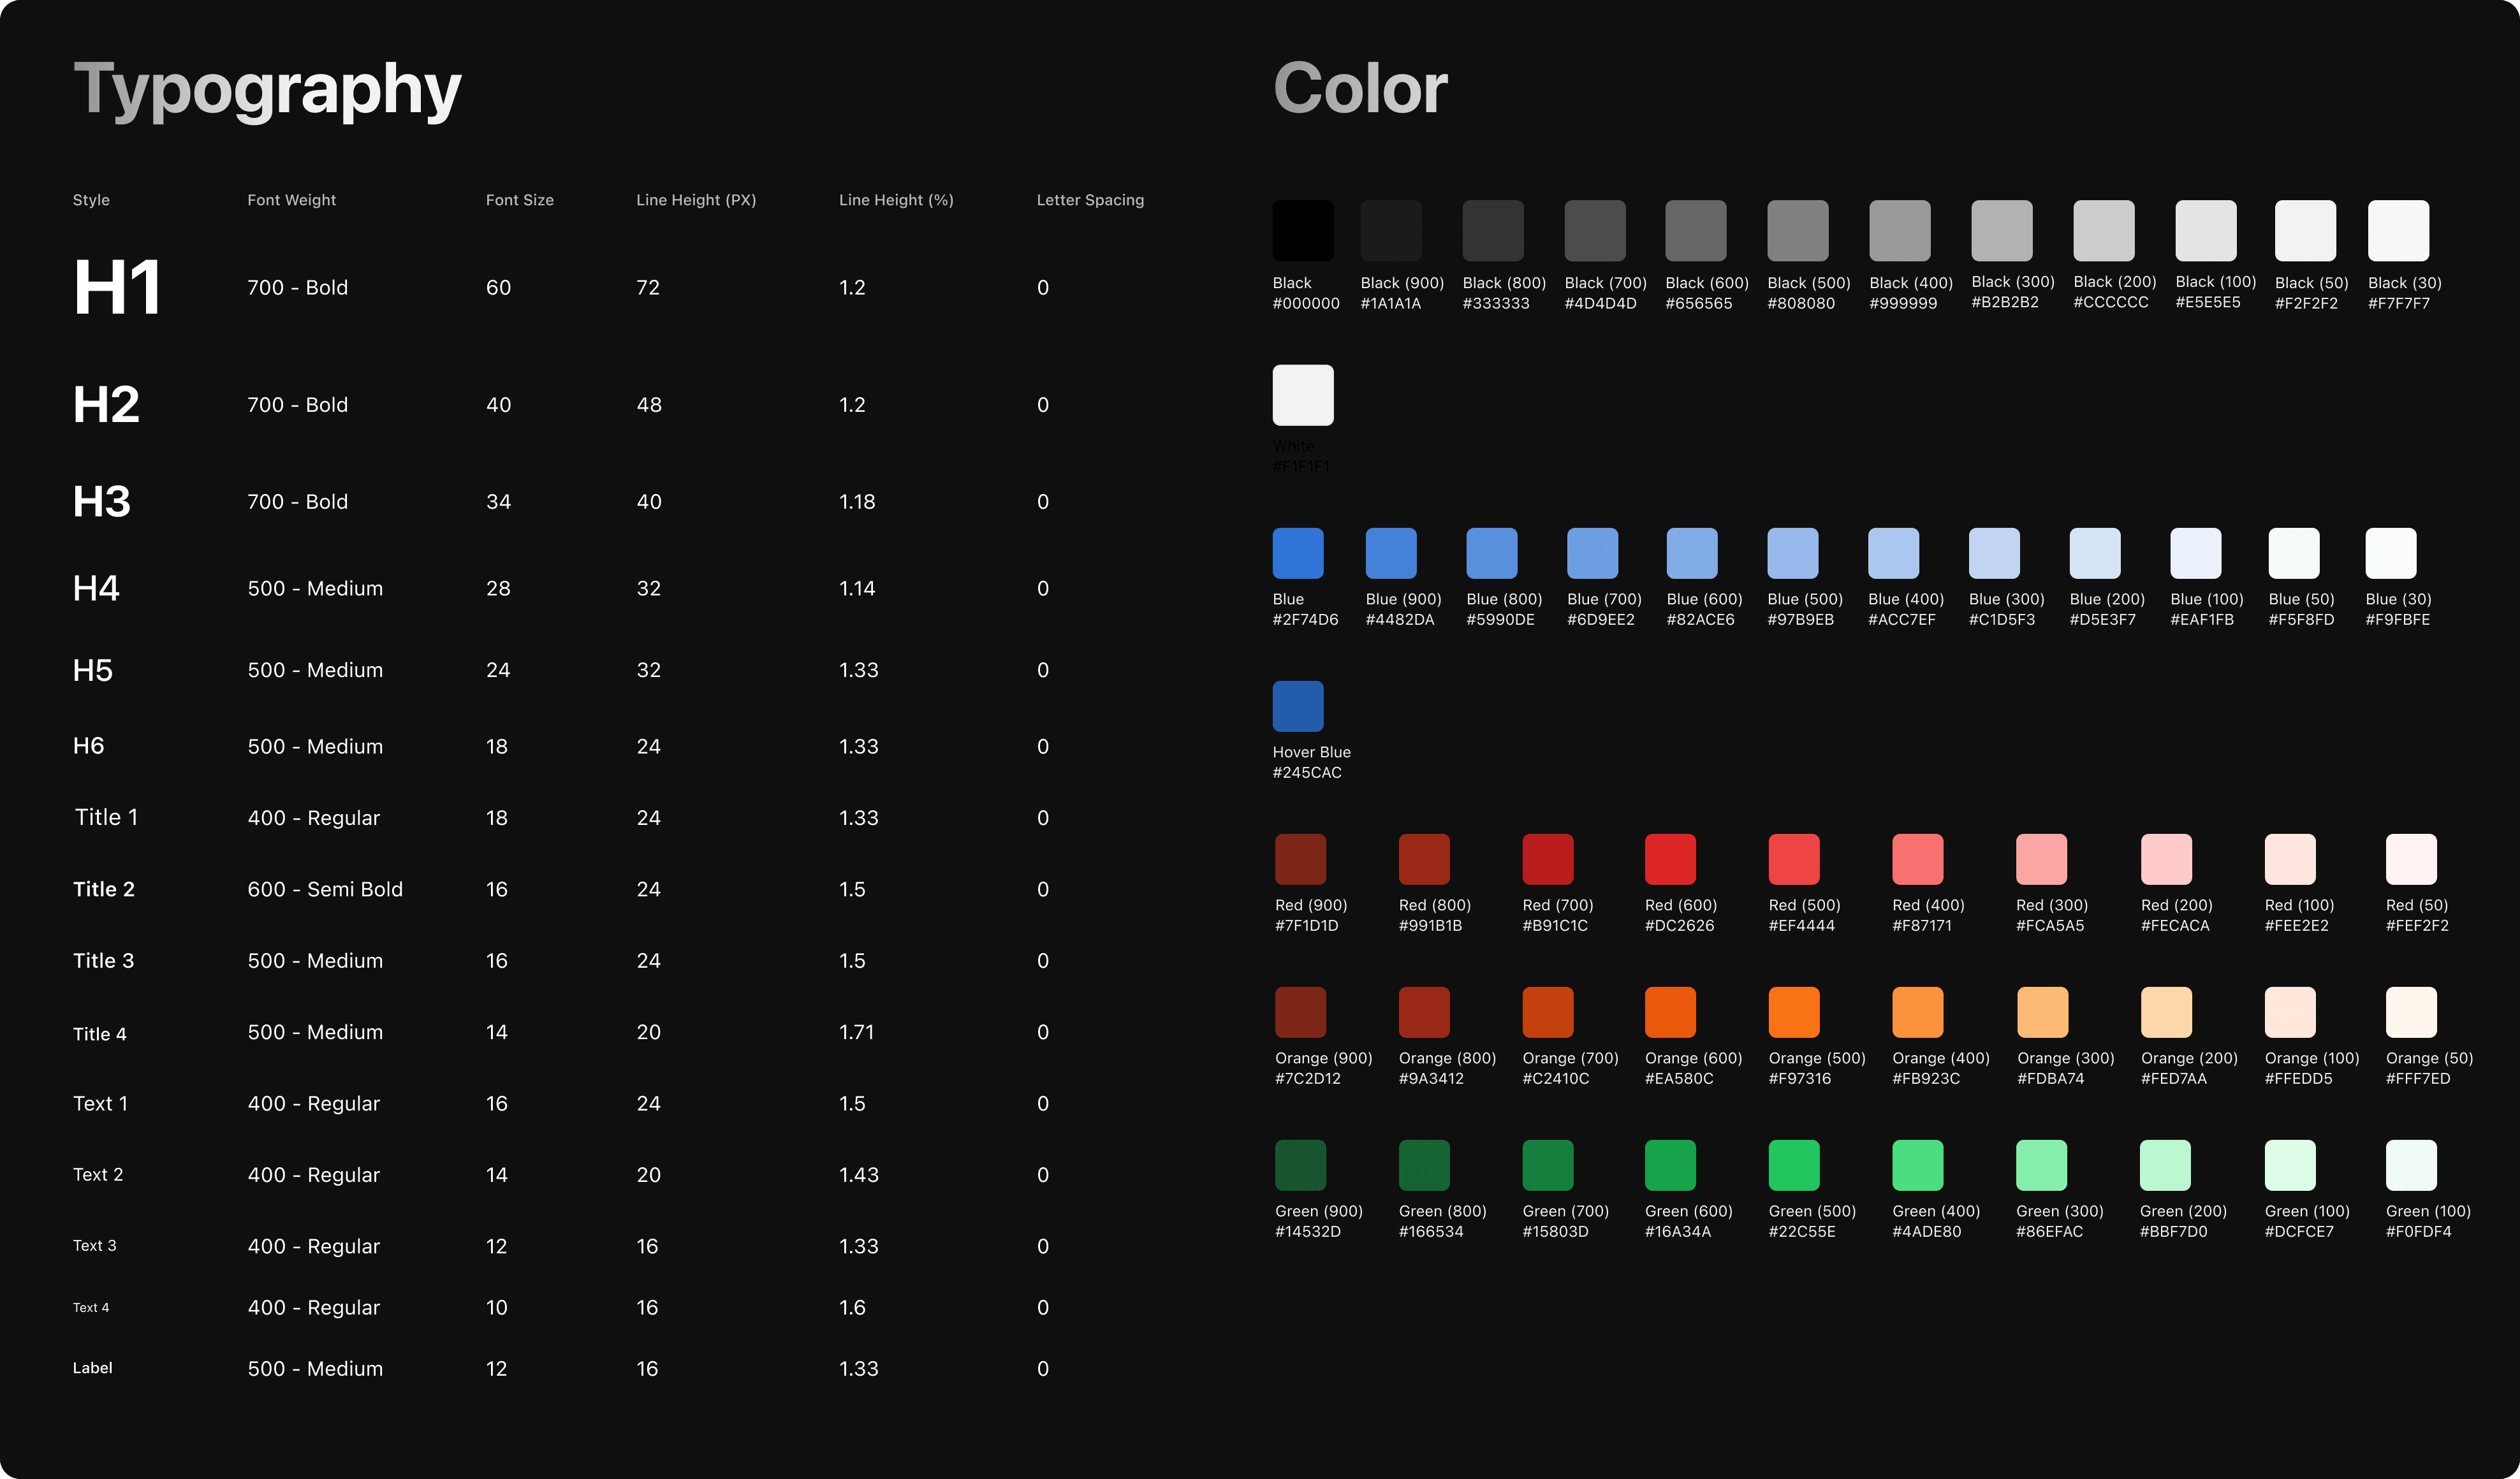Viewport: 2520px width, 1479px height.
Task: Pick the Black (30) #F7F7F7 swatch
Action: pos(2399,230)
